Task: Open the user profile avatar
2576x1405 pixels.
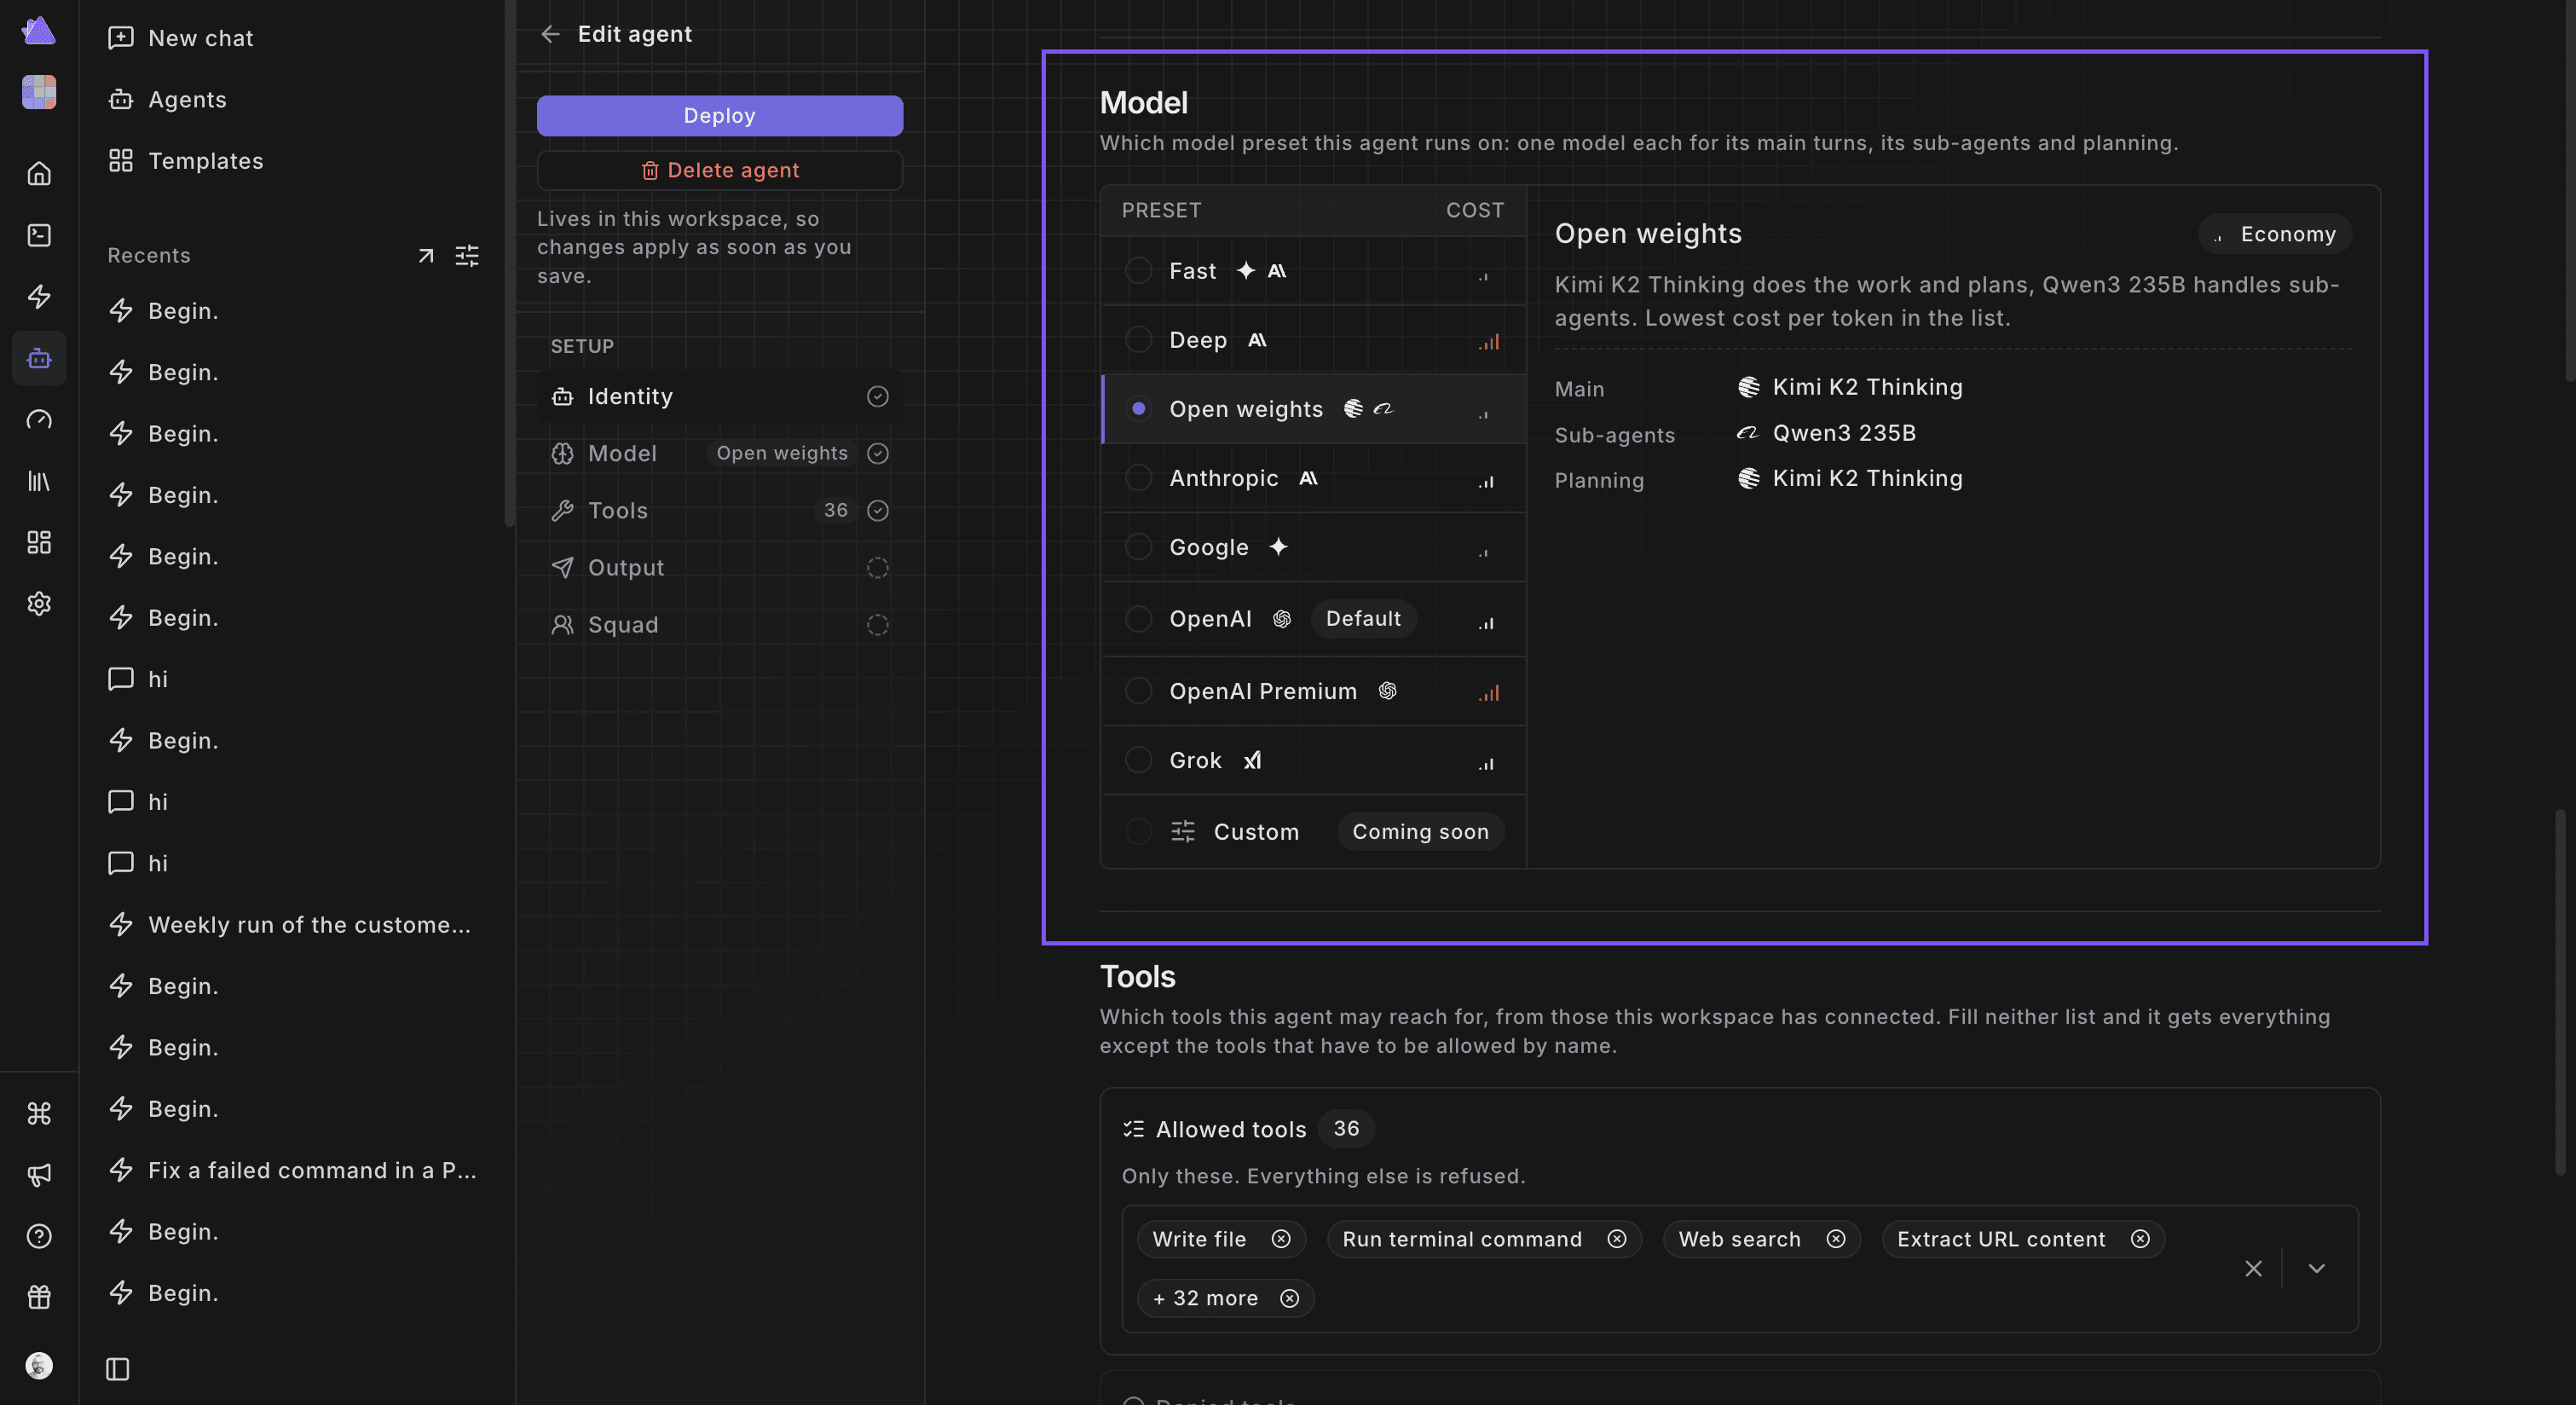Action: (39, 1366)
